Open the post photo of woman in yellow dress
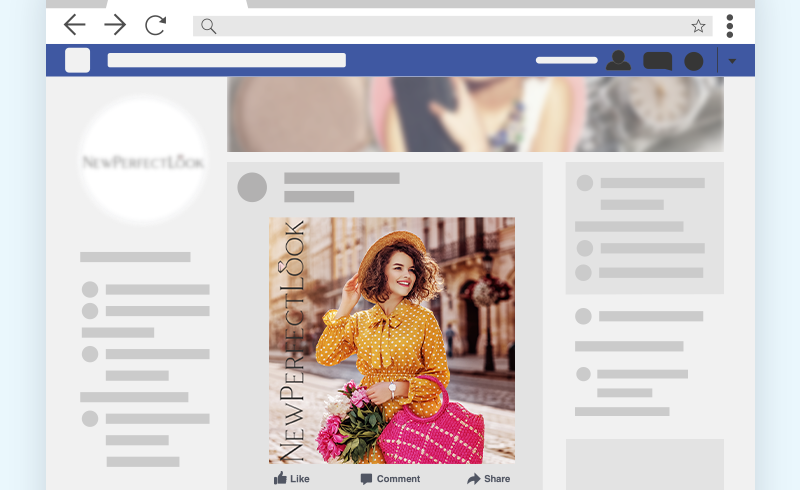Screen dimensions: 800x490 point(392,340)
